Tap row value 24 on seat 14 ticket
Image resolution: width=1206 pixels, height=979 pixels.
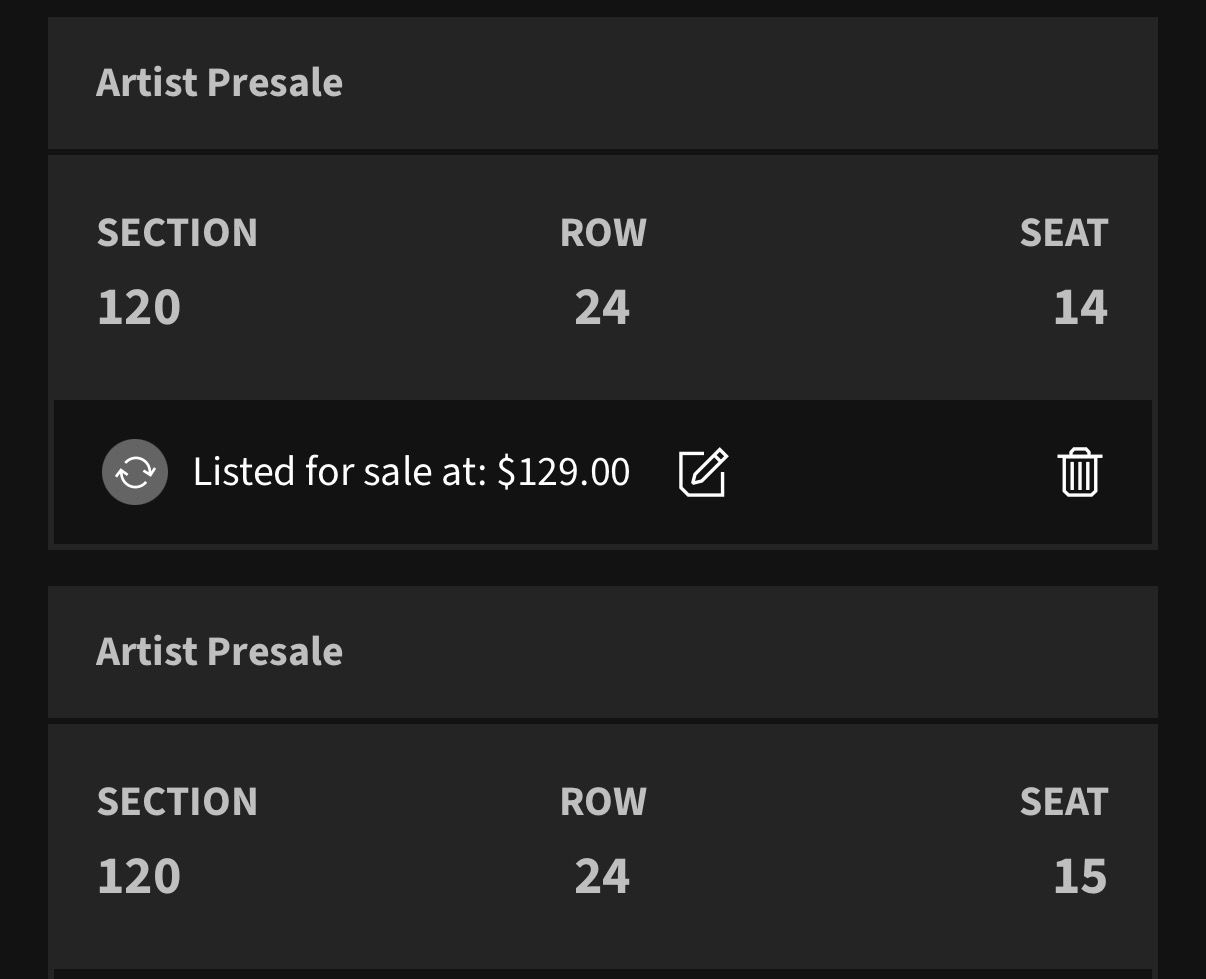tap(602, 307)
